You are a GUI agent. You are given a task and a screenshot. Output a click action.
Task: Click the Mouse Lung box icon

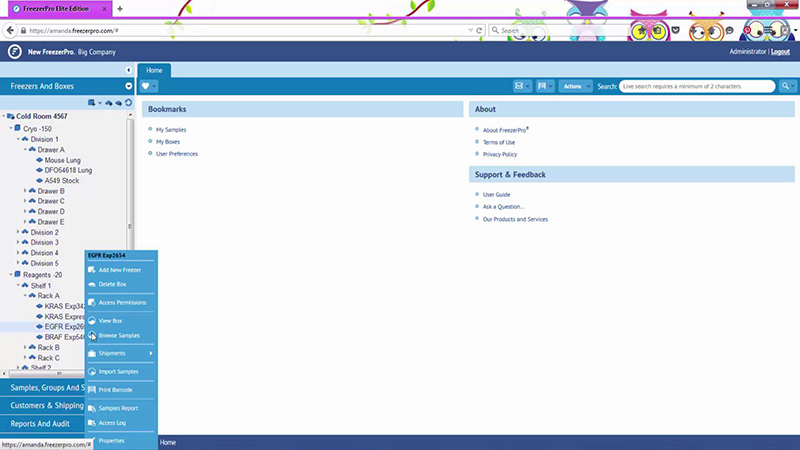[39, 160]
